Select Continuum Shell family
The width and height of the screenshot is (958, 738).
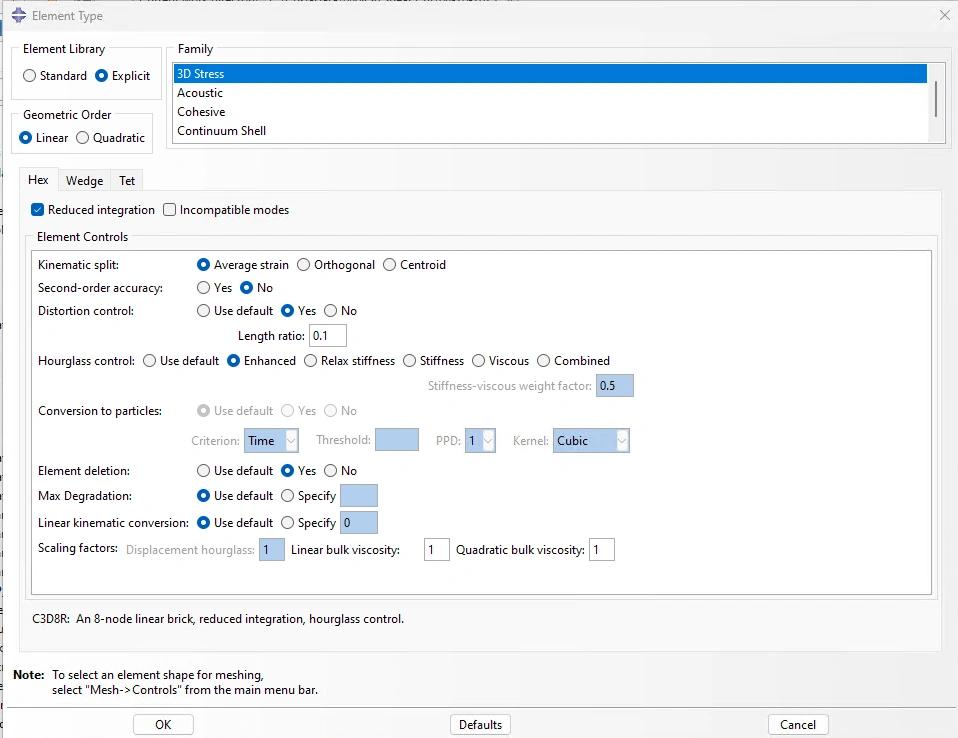pyautogui.click(x=550, y=131)
